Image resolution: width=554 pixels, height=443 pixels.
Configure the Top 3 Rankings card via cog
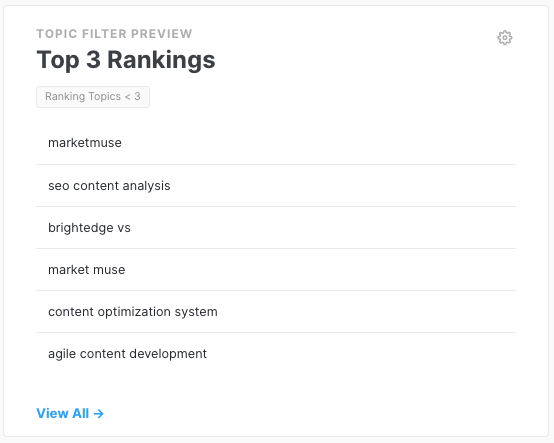[505, 37]
